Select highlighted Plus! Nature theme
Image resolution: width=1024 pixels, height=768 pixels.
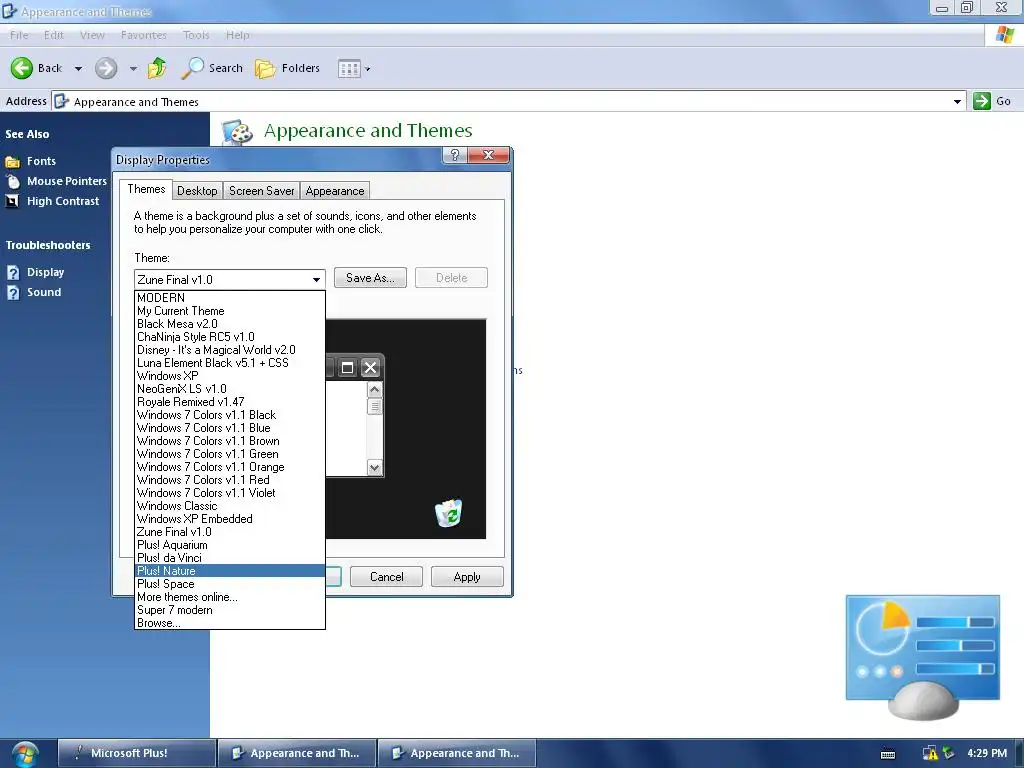point(229,571)
